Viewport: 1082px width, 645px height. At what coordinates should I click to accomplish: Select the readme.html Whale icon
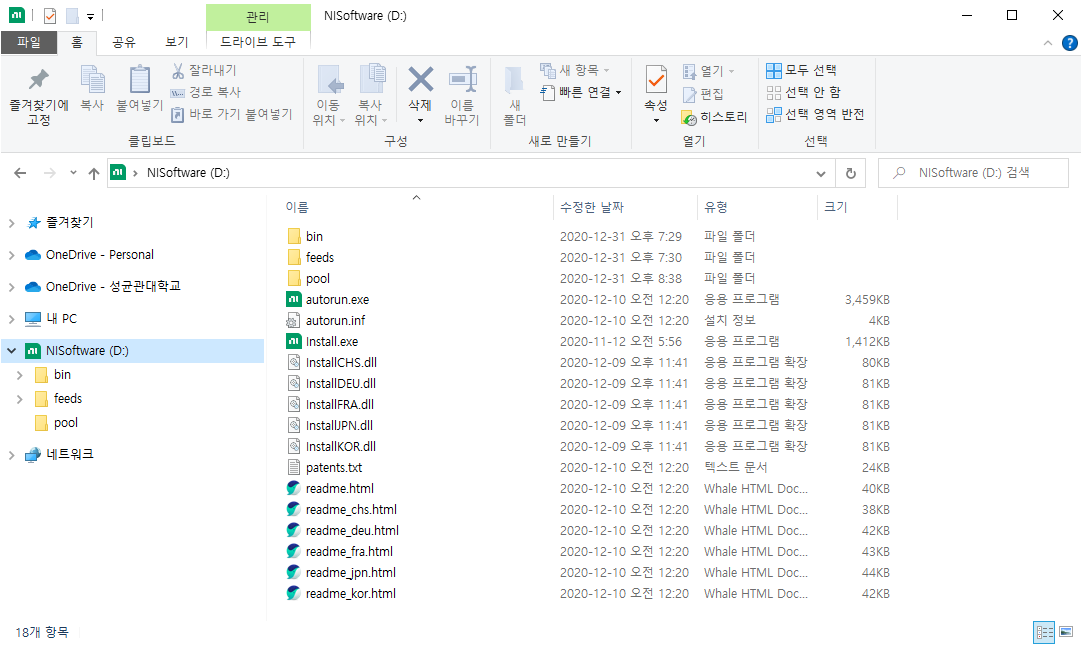coord(294,488)
